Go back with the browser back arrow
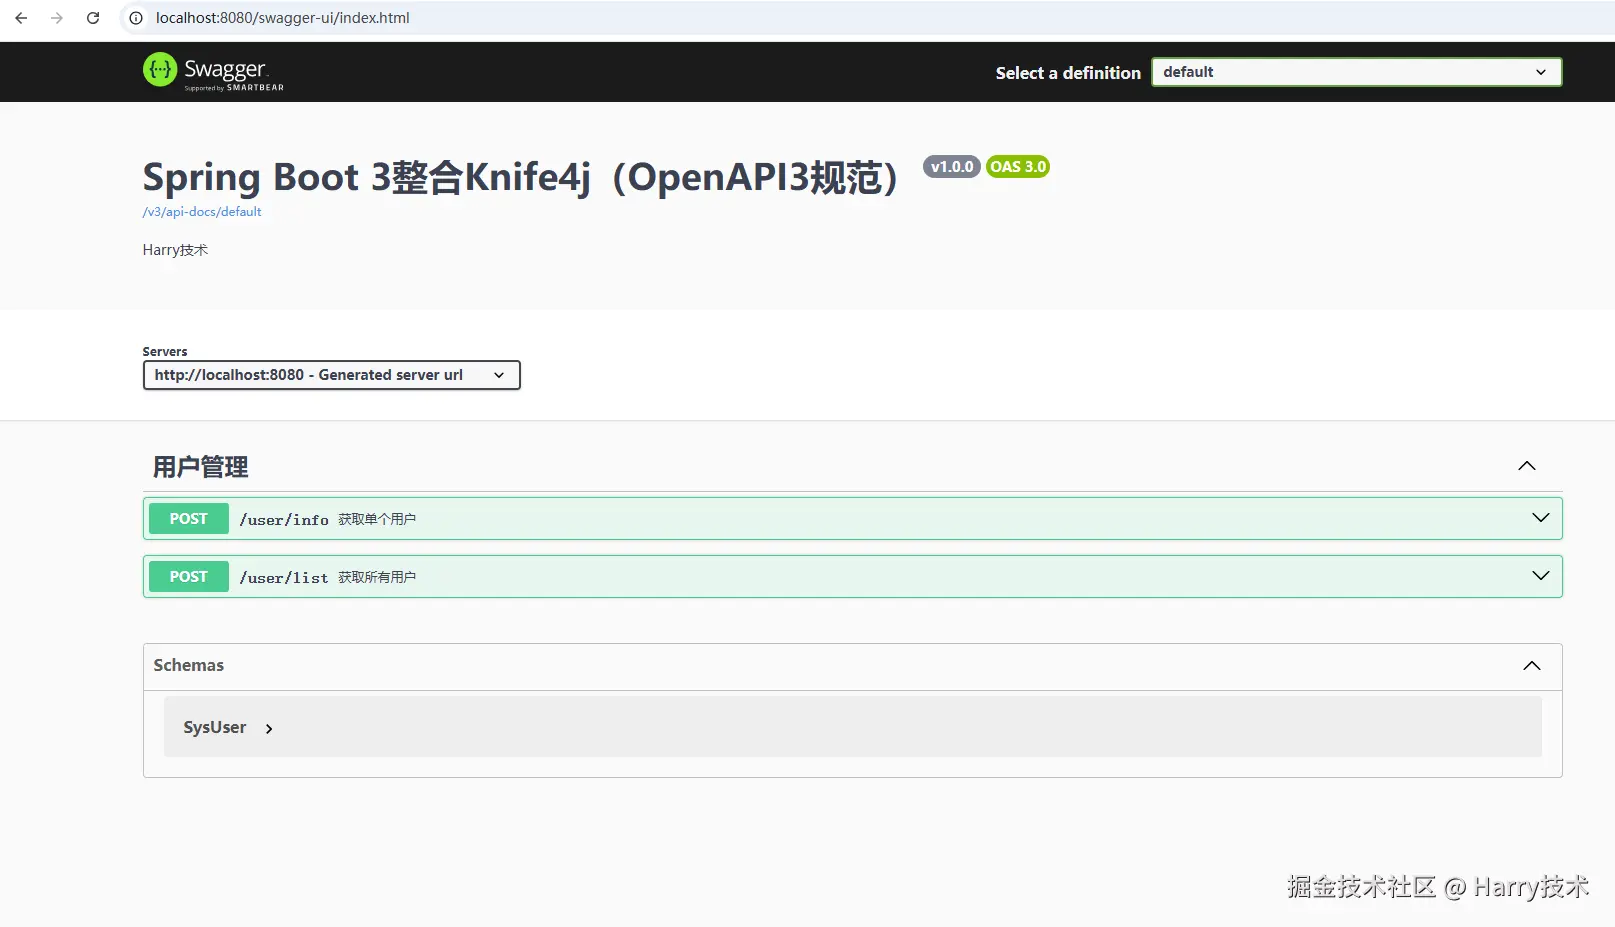Screen dimensions: 1615x927 (x=21, y=18)
